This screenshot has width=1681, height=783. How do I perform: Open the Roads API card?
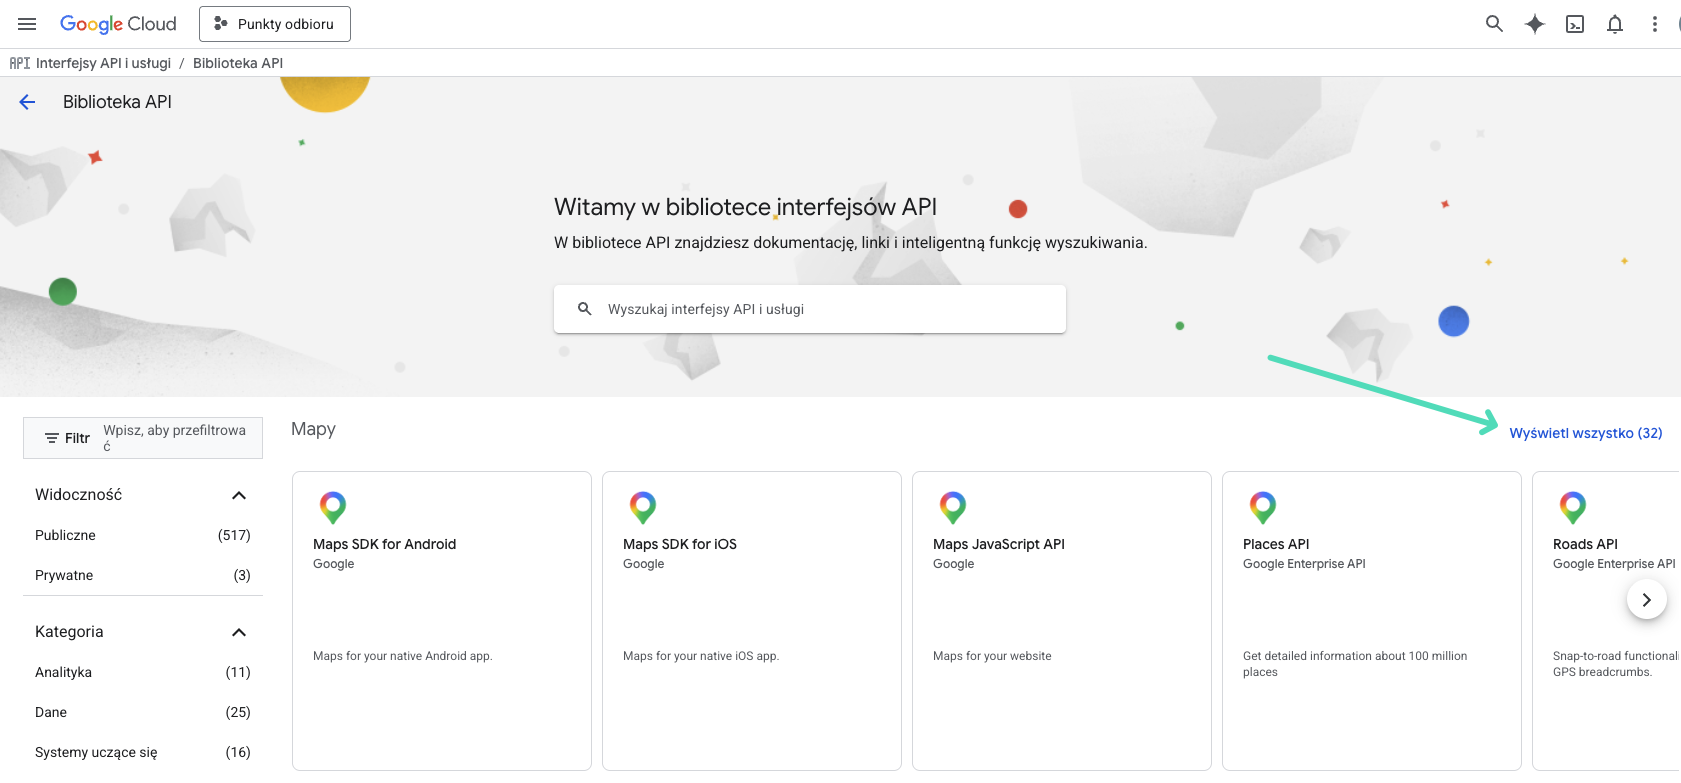pyautogui.click(x=1606, y=621)
